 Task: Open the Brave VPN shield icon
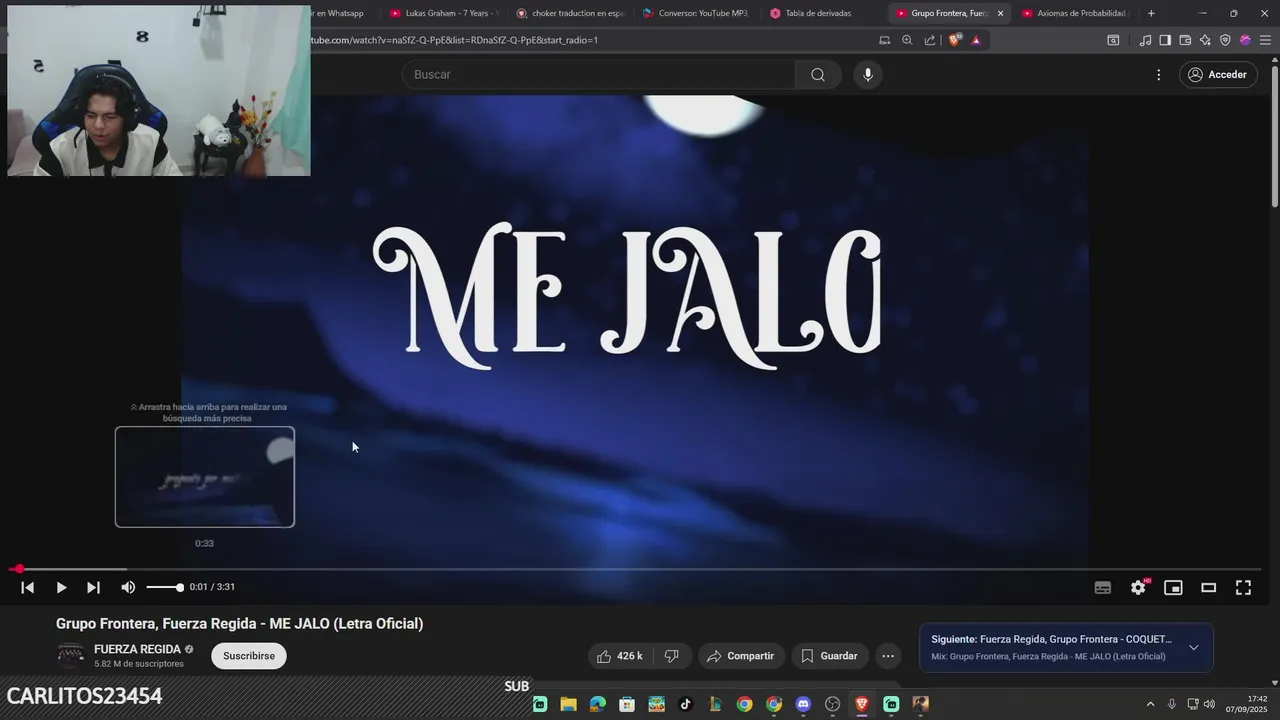[x=1225, y=40]
